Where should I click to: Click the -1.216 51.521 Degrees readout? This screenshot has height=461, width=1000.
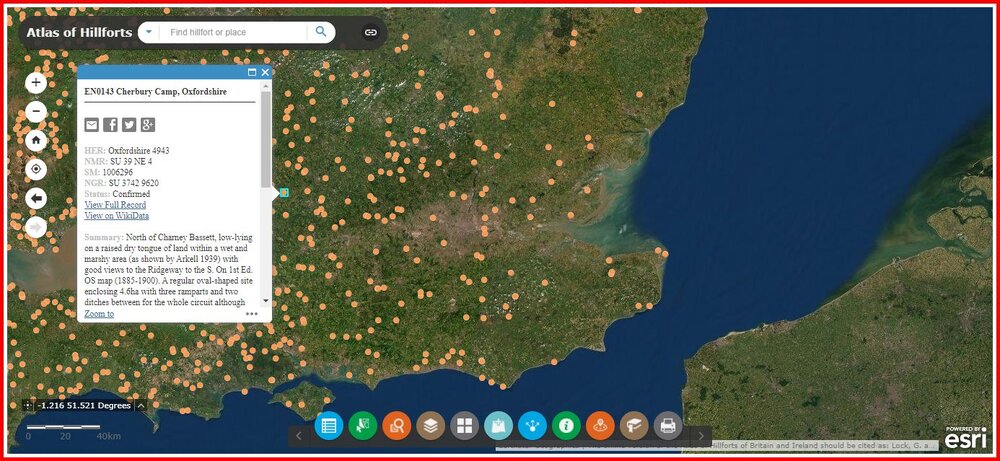click(84, 406)
